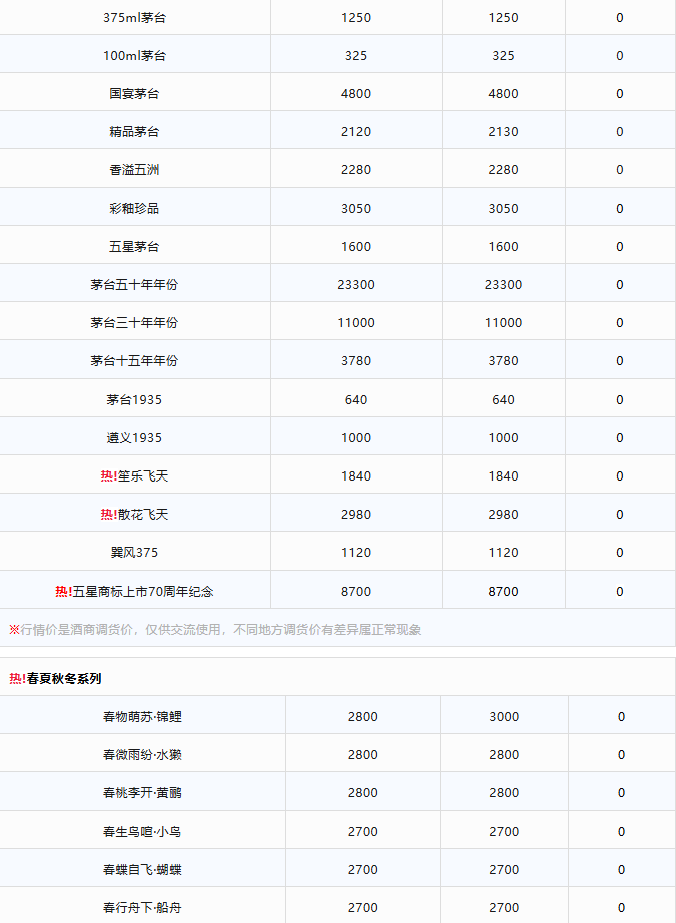Select the 100ml茅台 row label

tap(134, 56)
